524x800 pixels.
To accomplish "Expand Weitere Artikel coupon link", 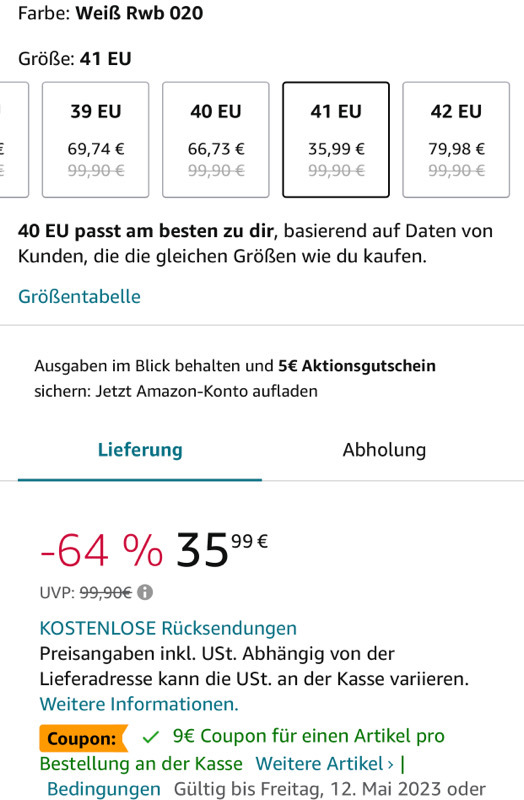I will [x=325, y=764].
